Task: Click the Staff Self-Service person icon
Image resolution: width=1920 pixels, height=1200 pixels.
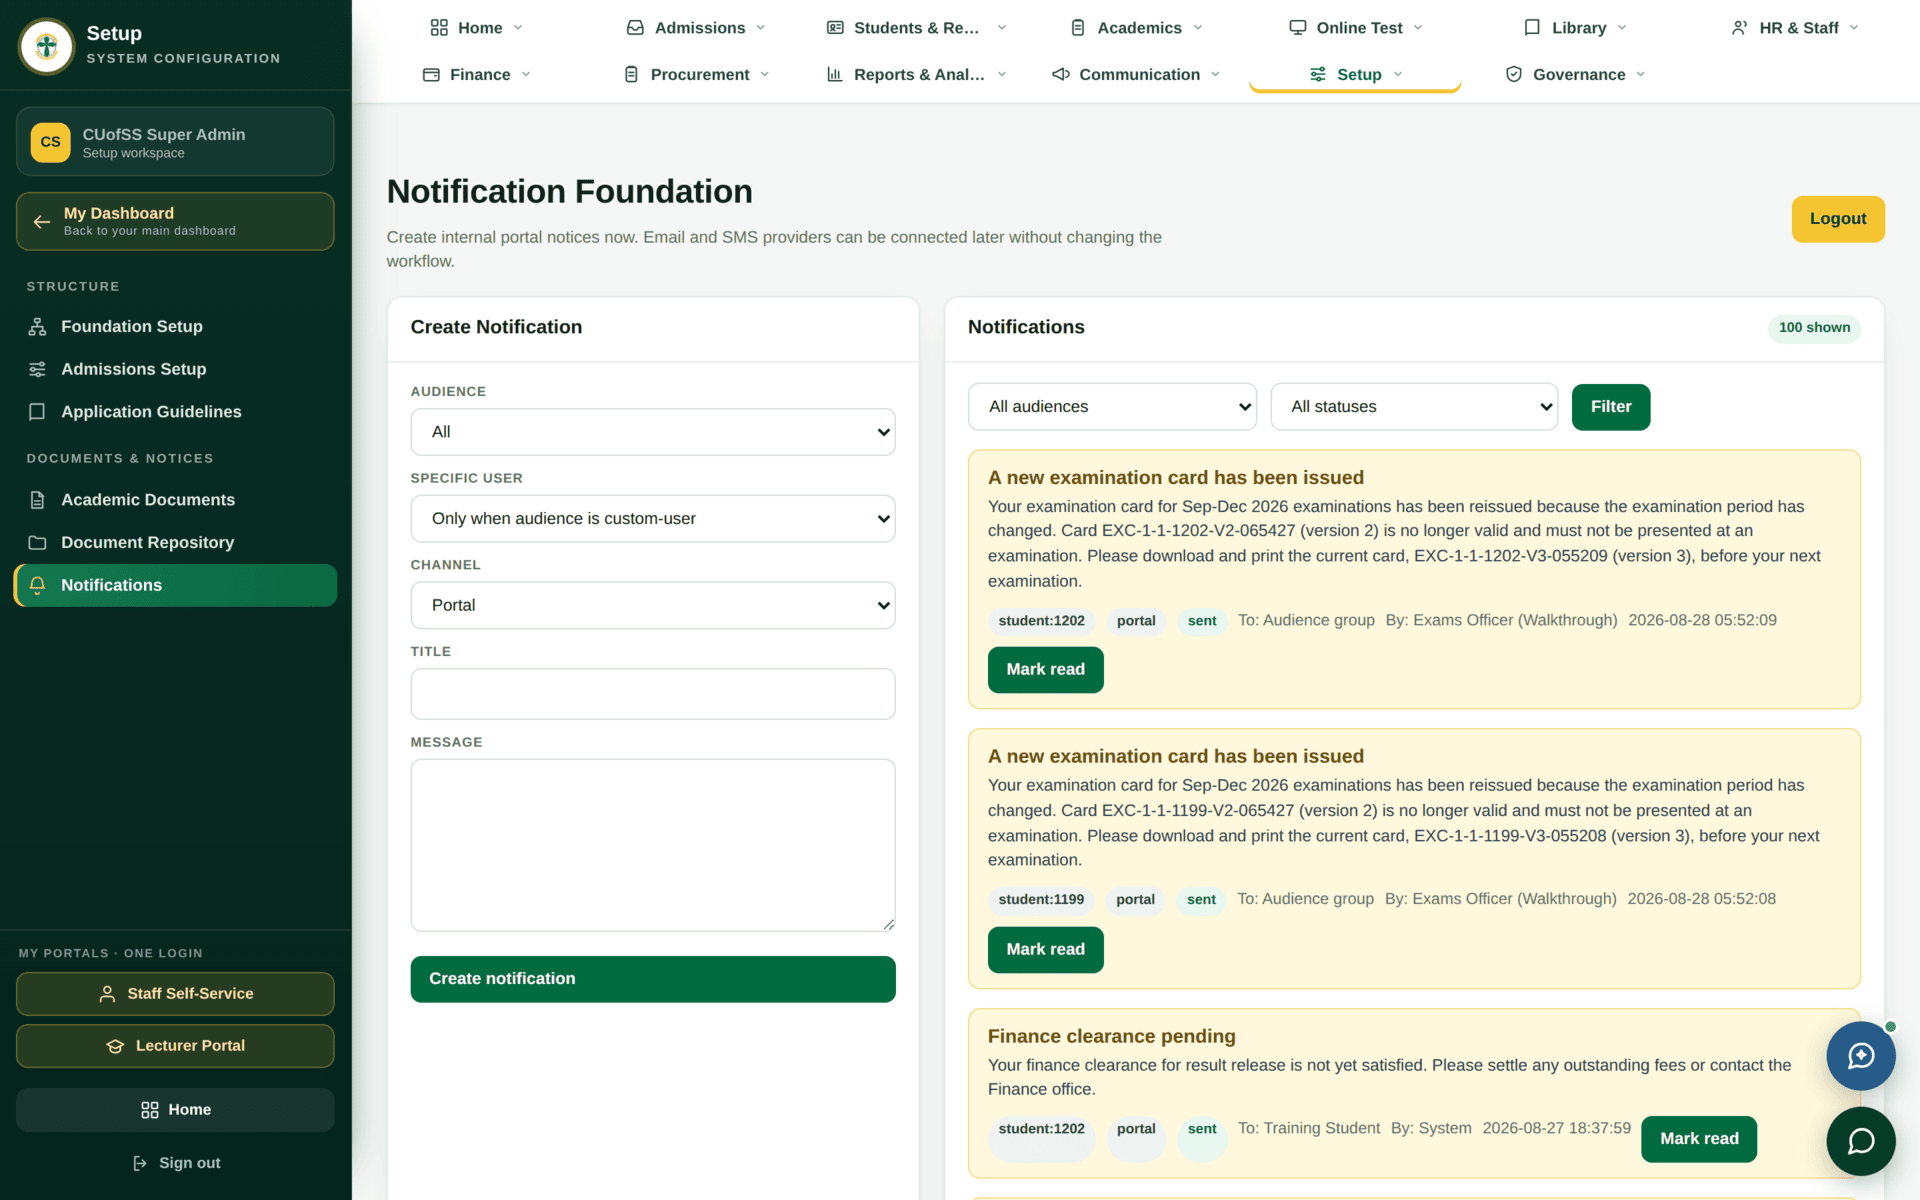Action: pyautogui.click(x=107, y=994)
